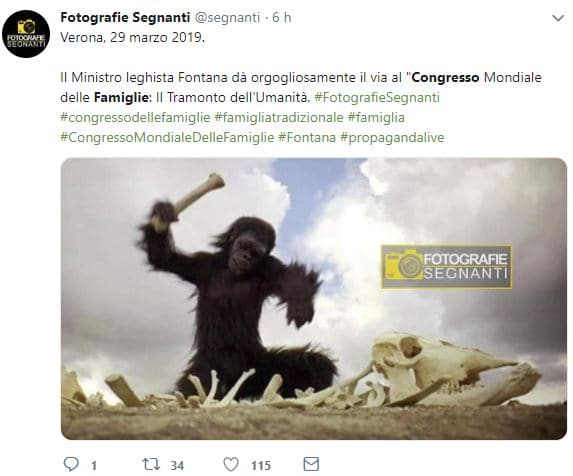The image size is (573, 476).
Task: Like the tweet with heart icon
Action: pyautogui.click(x=231, y=464)
